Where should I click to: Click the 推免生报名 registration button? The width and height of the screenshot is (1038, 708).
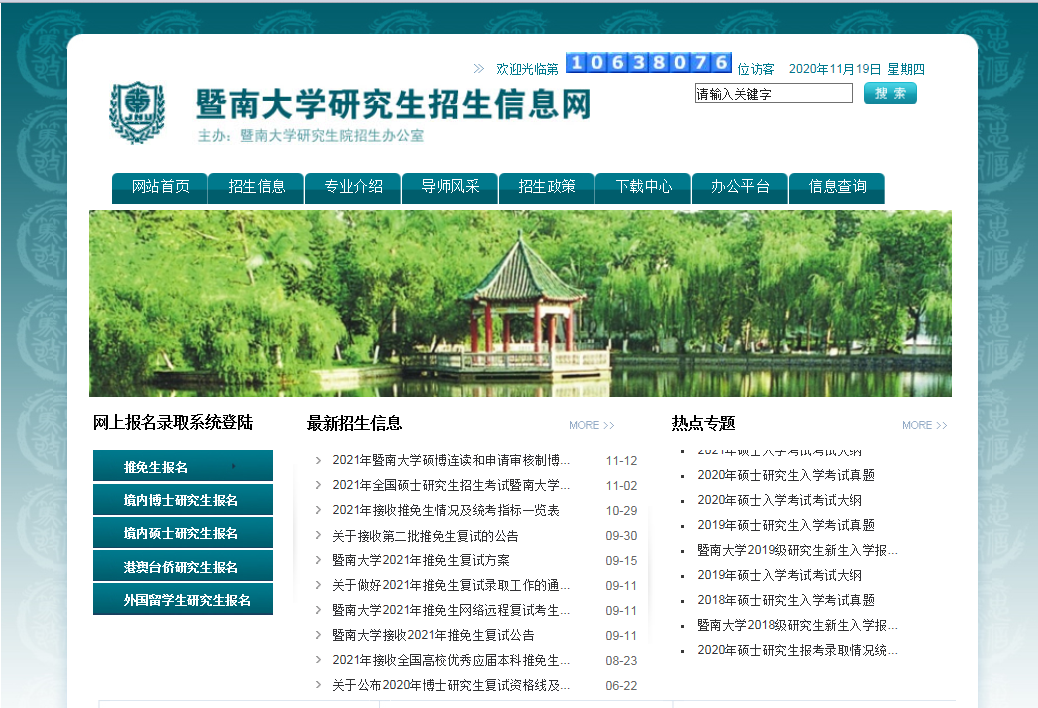[x=182, y=465]
